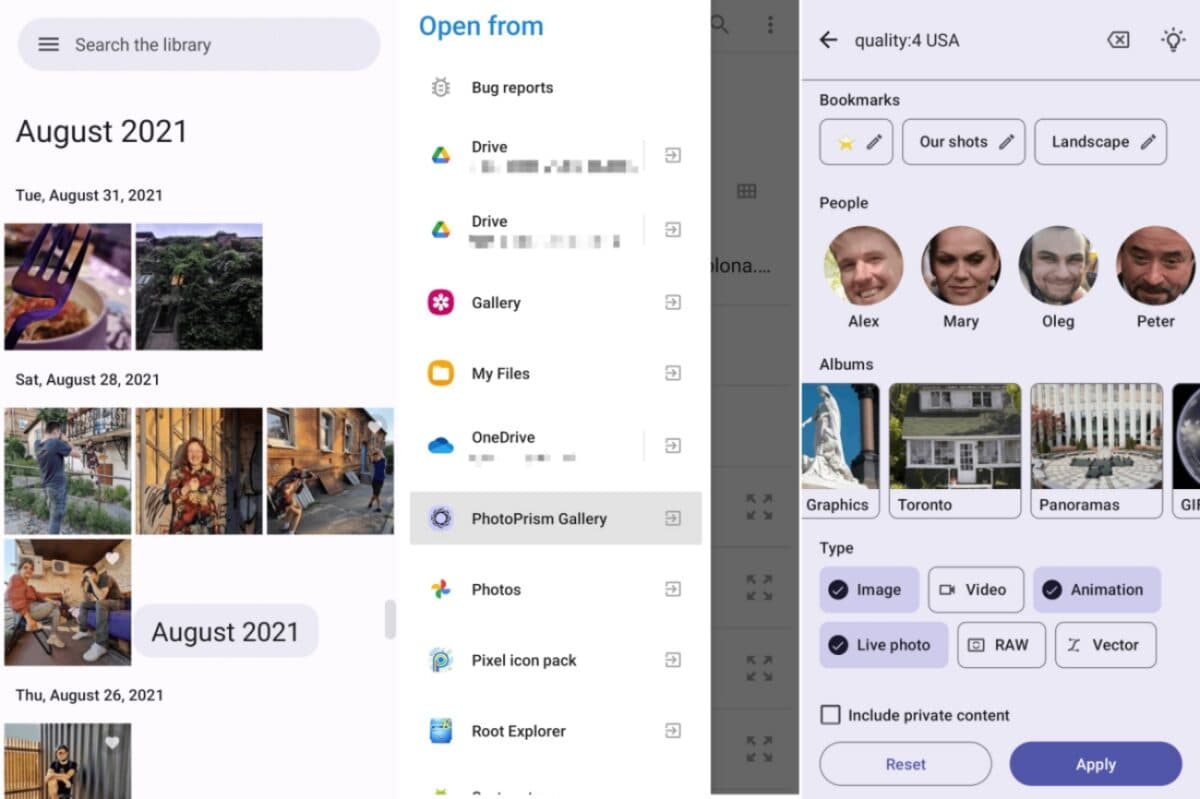Click the OneDrive cloud icon
The image size is (1200, 799).
click(440, 445)
